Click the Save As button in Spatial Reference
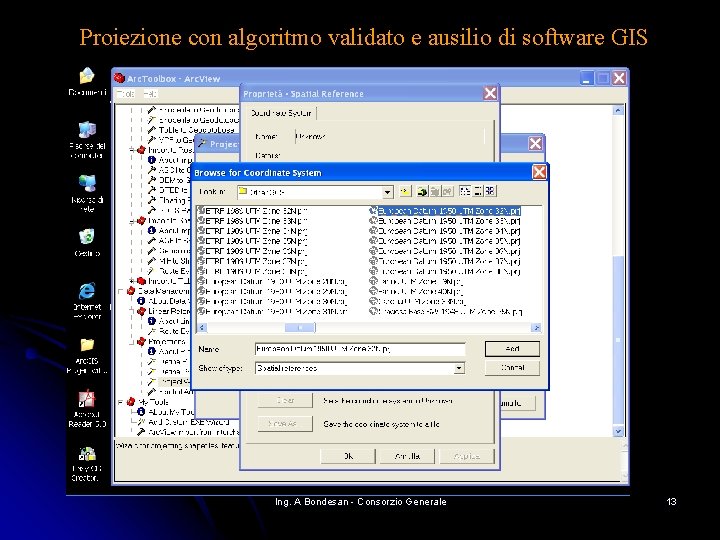720x540 pixels. pyautogui.click(x=285, y=424)
